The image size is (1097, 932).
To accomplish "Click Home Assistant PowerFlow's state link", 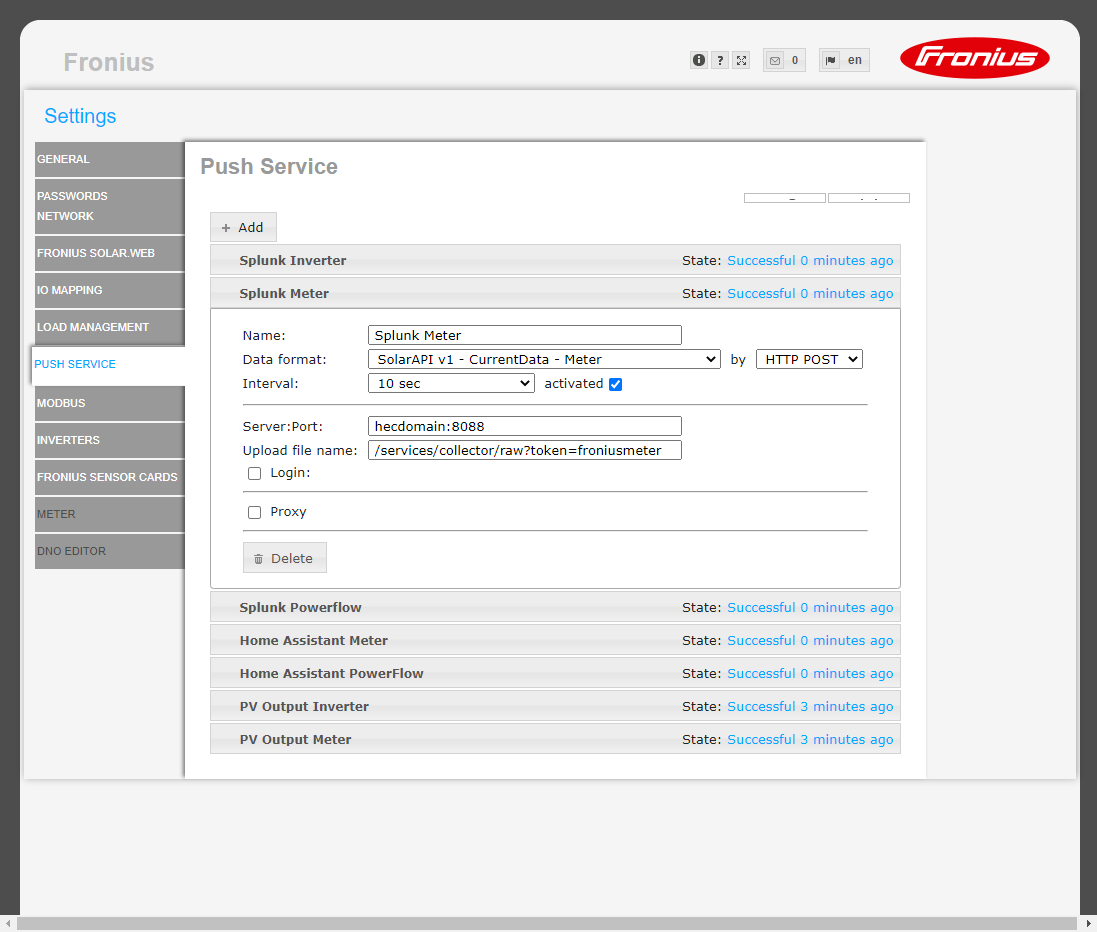I will click(x=810, y=673).
